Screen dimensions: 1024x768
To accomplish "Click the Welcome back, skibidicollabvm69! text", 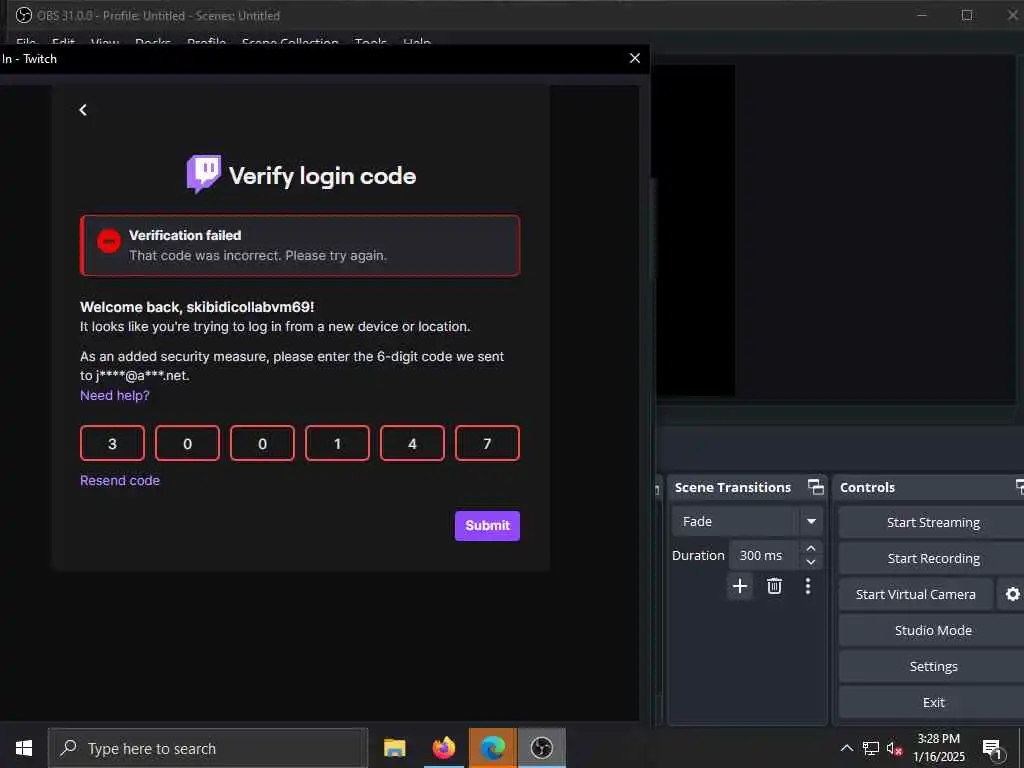I will point(197,307).
